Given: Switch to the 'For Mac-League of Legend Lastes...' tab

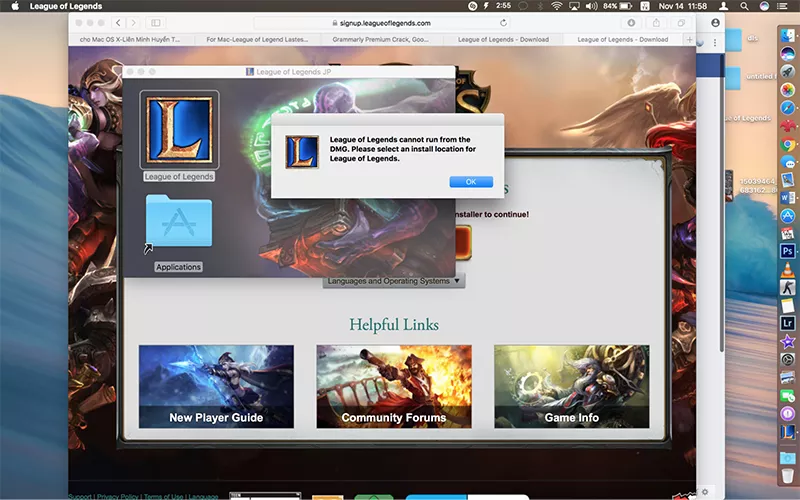Looking at the screenshot, I should tap(257, 39).
